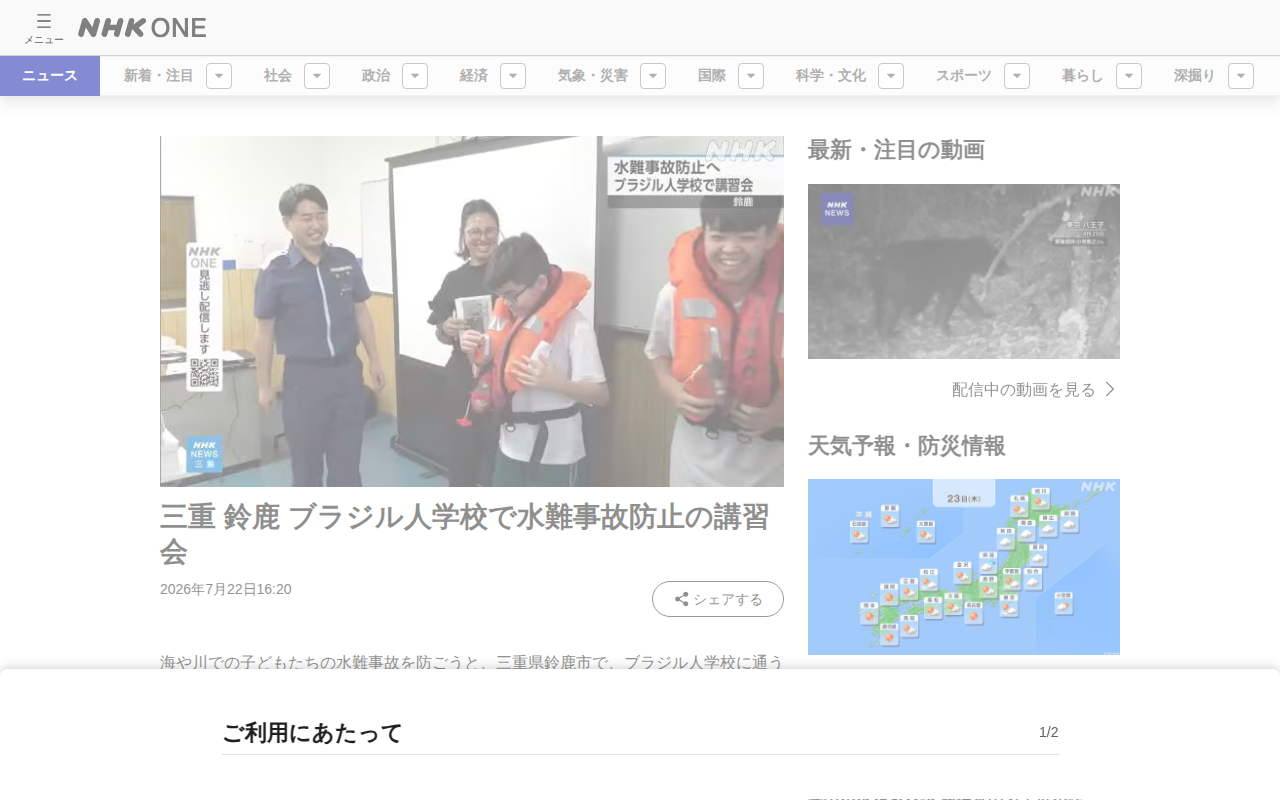This screenshot has width=1280, height=800.
Task: Open the 暮らし category
Action: (x=1083, y=76)
